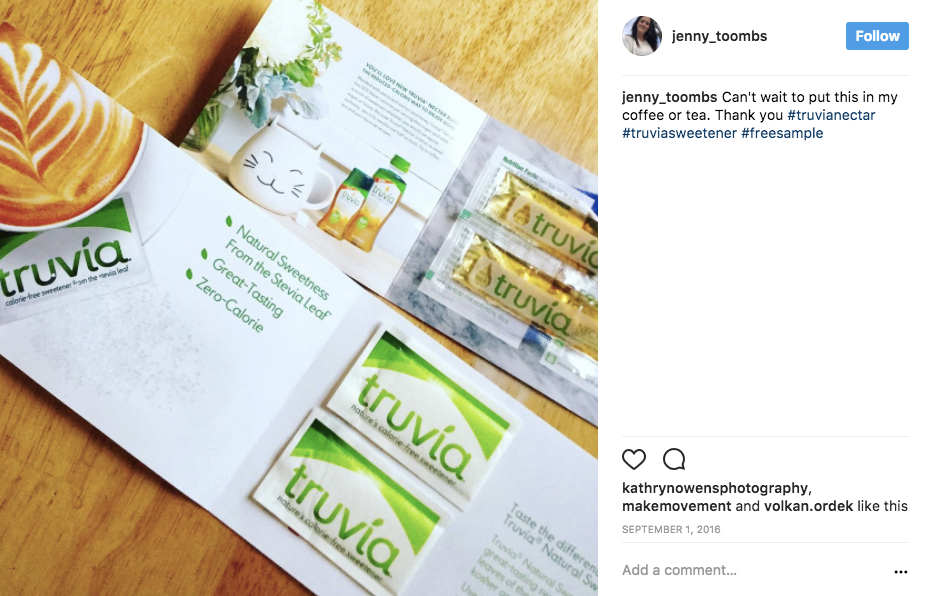Click jenny_toombs name in the caption
Viewport: 929px width, 596px height.
coord(669,97)
